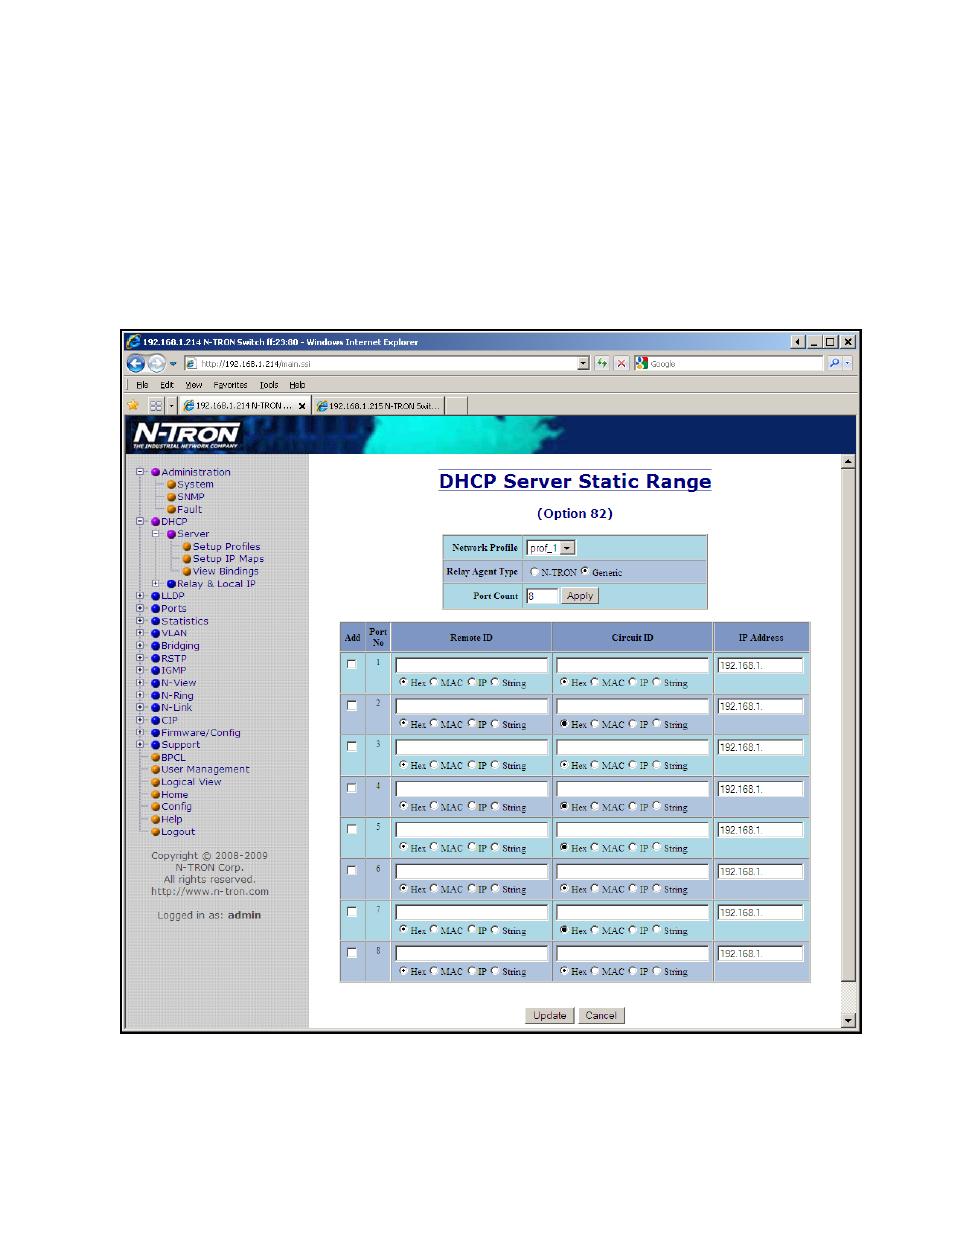This screenshot has height=1235, width=954.
Task: Click the browser Forward arrow button
Action: pyautogui.click(x=156, y=364)
